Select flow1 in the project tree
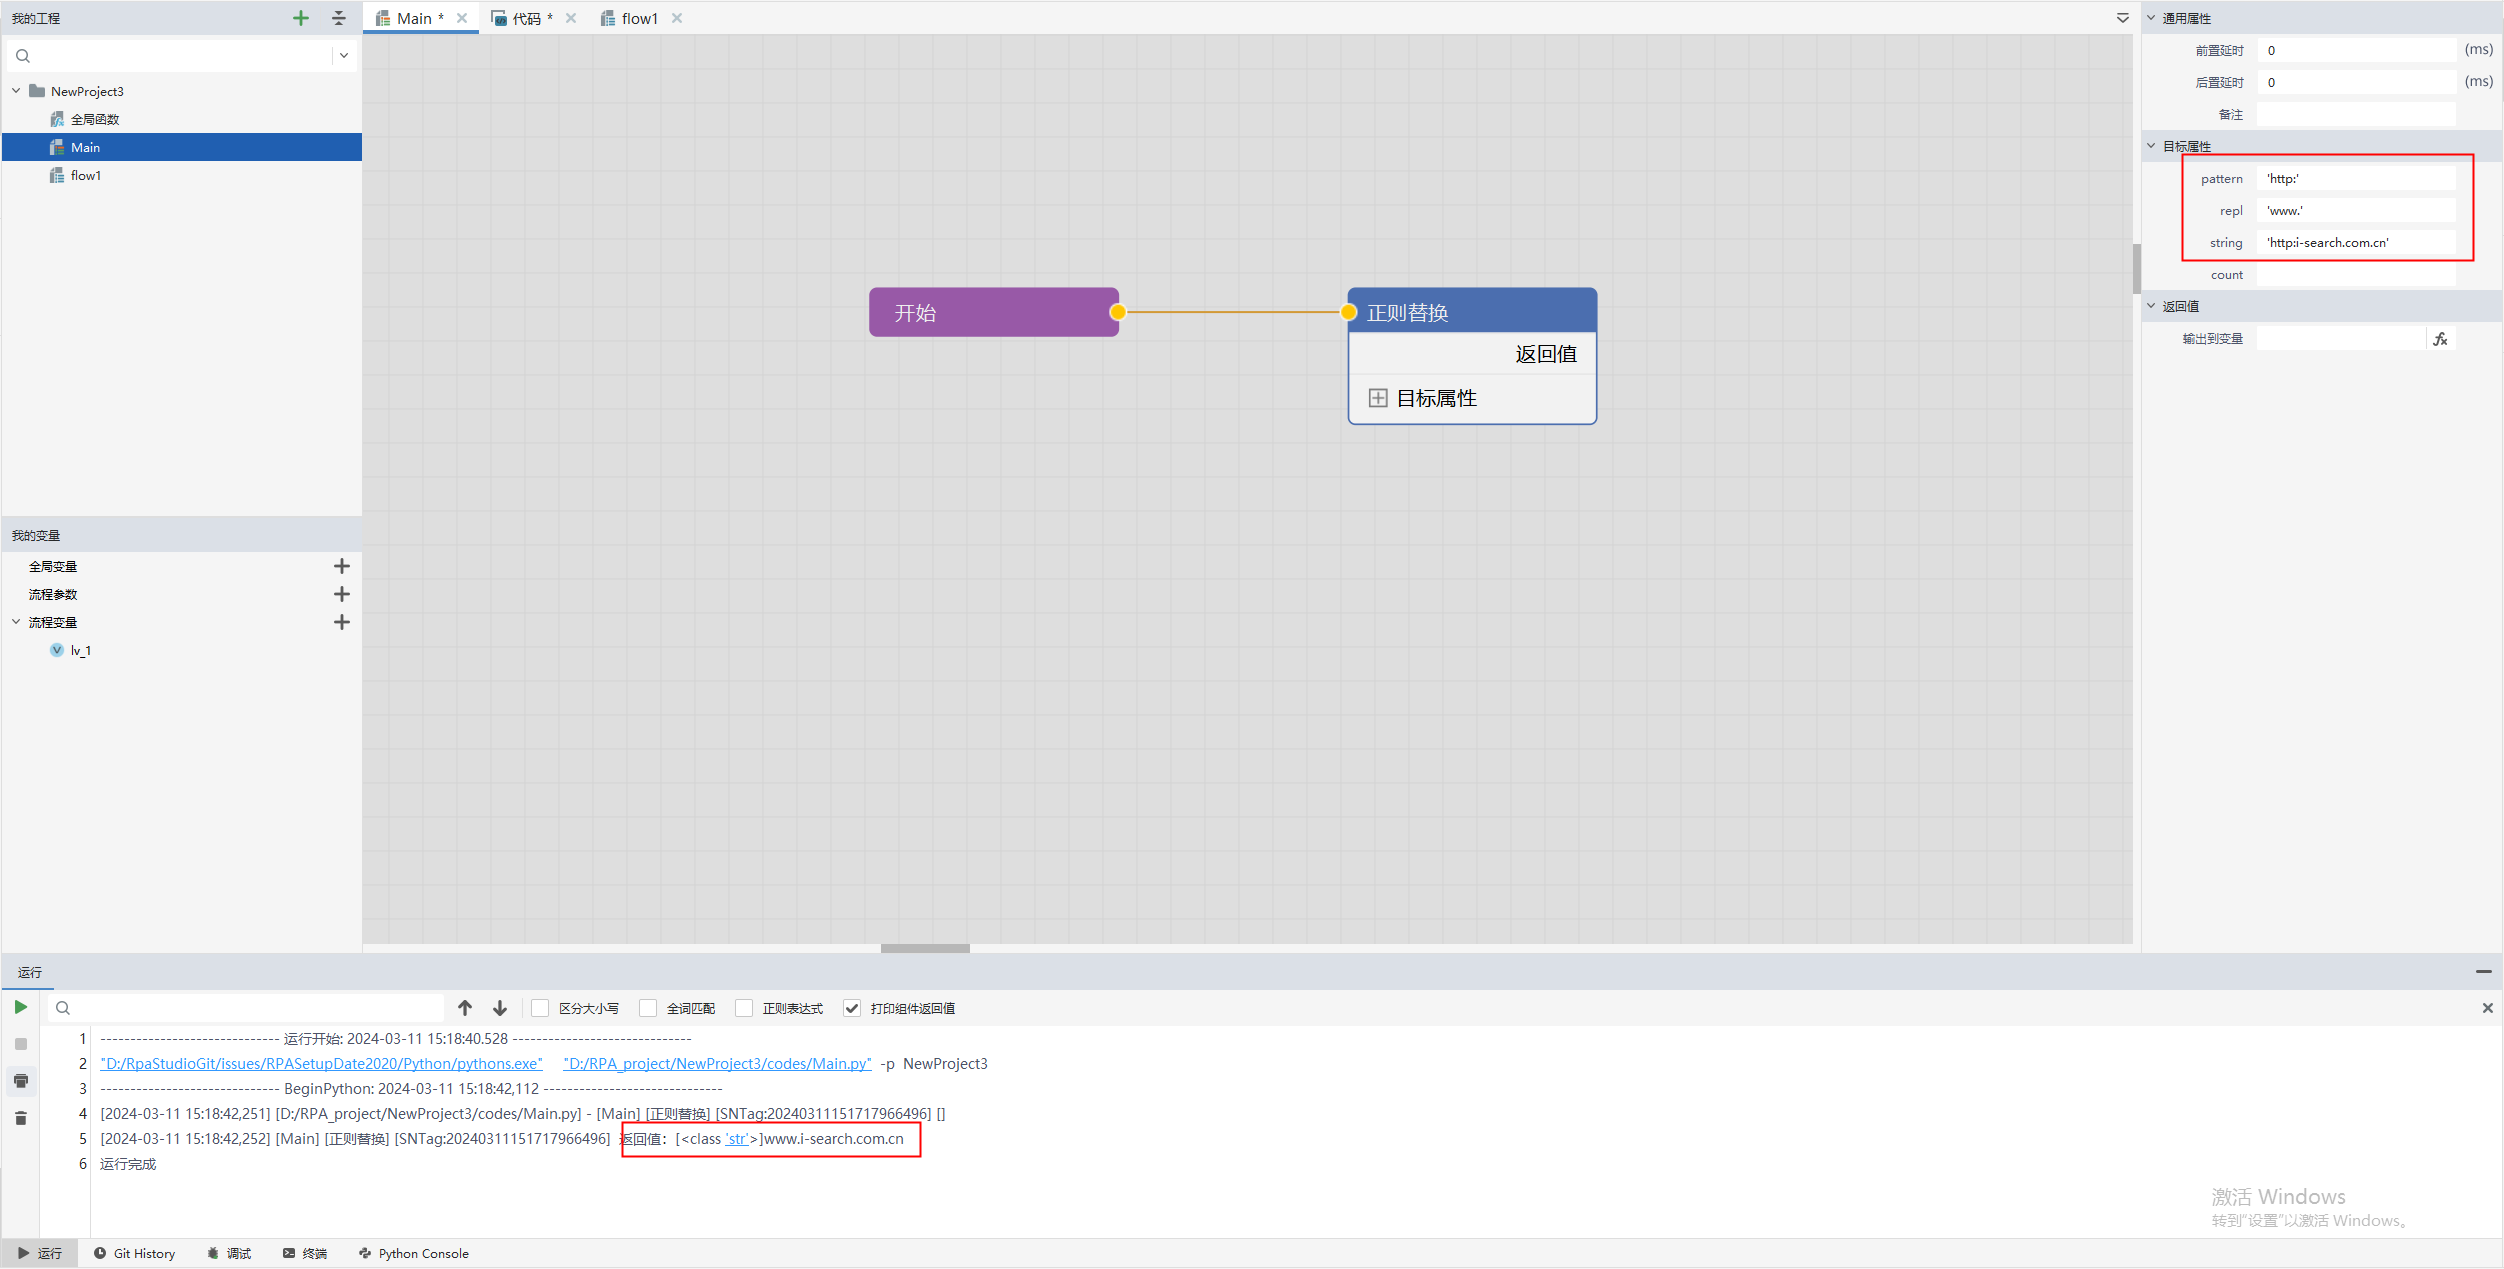2504x1269 pixels. pyautogui.click(x=86, y=175)
